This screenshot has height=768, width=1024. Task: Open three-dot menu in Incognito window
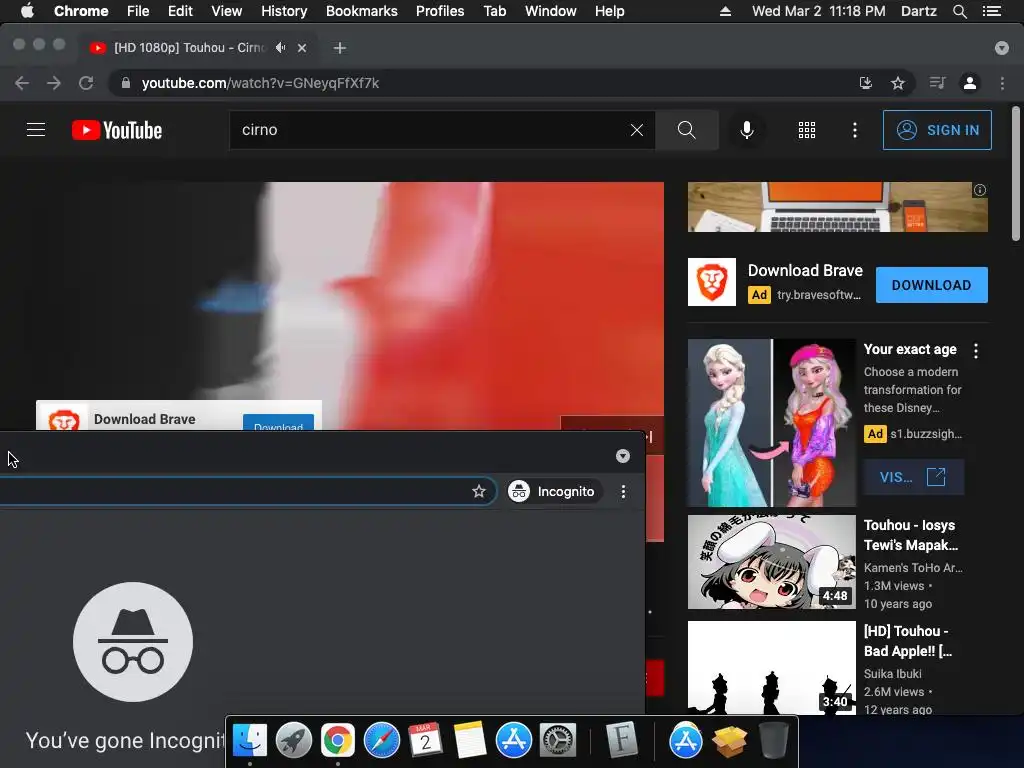624,491
